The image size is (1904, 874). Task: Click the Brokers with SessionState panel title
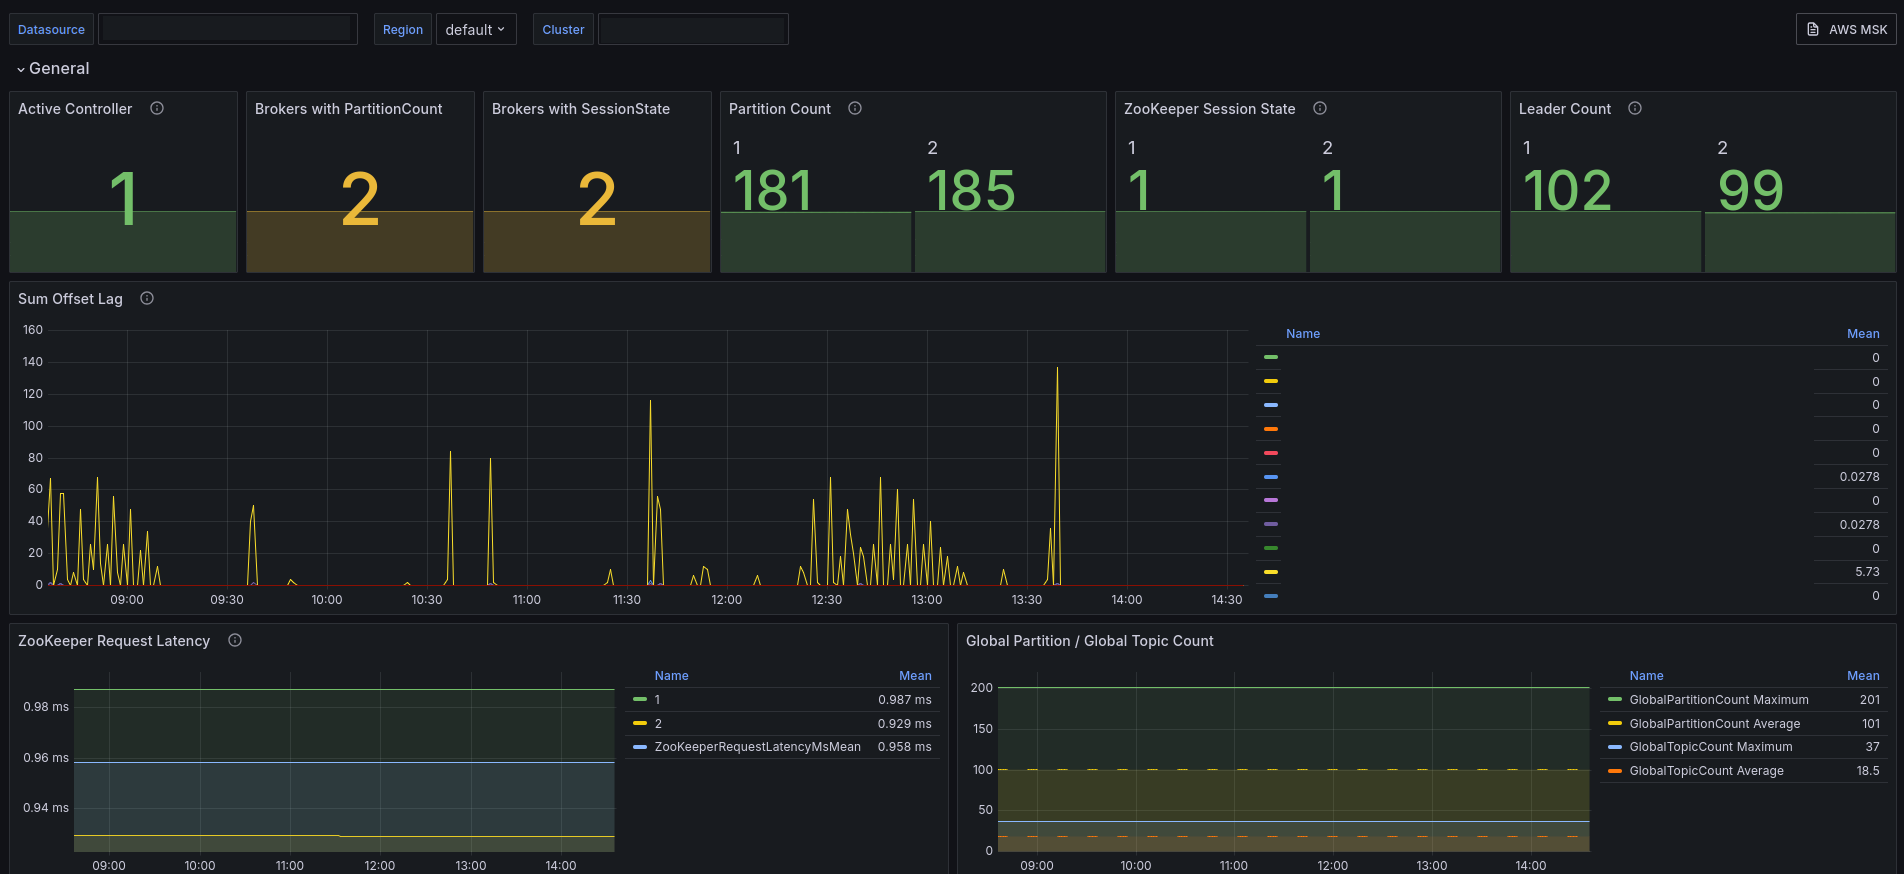580,109
